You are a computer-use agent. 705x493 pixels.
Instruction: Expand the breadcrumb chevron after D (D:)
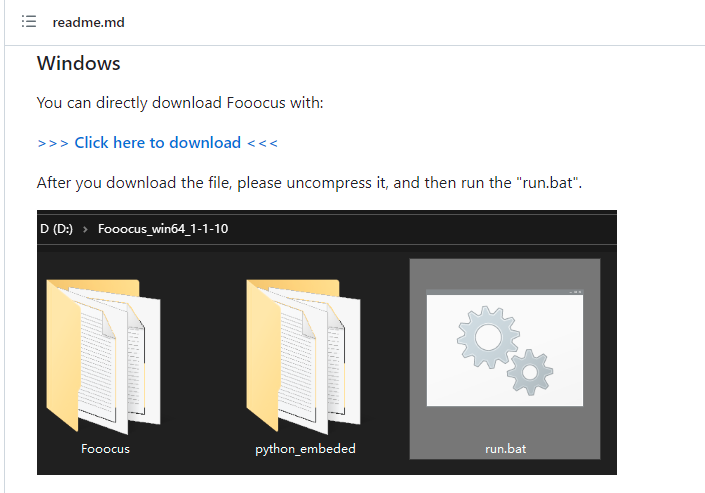point(85,229)
